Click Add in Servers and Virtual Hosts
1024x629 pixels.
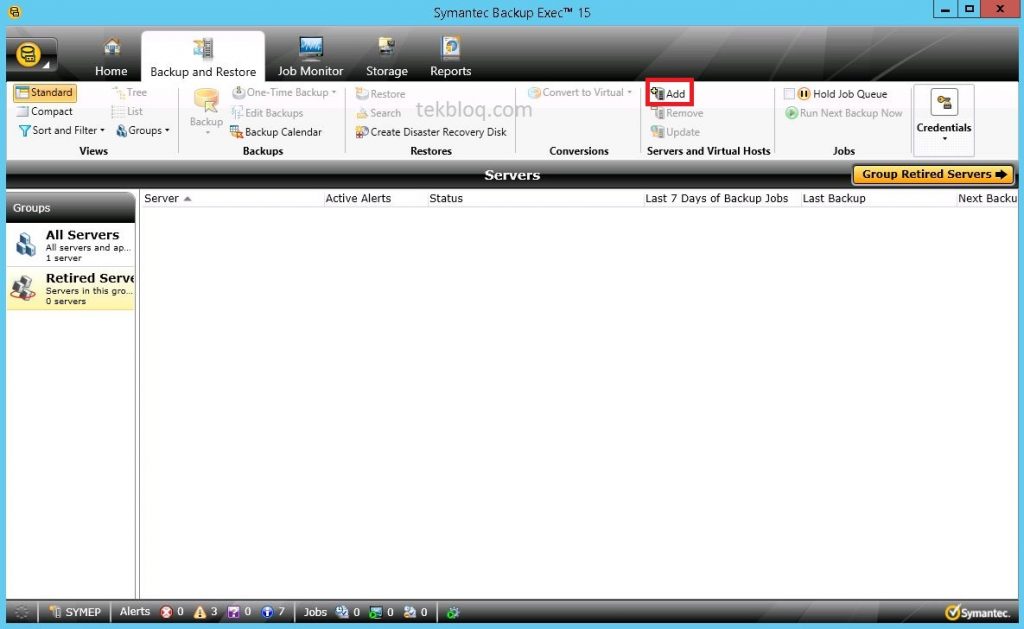coord(669,93)
